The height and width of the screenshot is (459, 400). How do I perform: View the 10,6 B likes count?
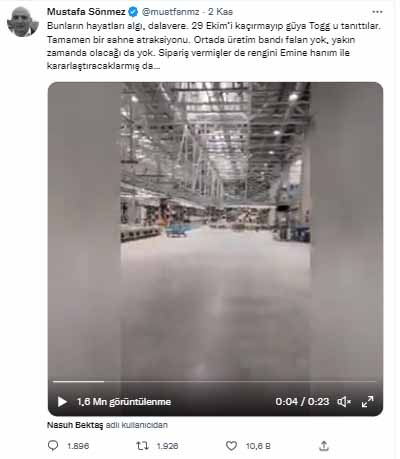pyautogui.click(x=258, y=446)
